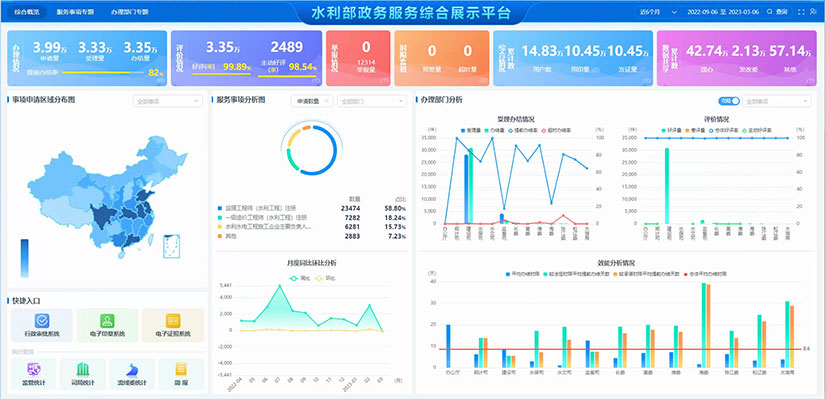Switch to the 综合概览 tab
This screenshot has height=400, width=826.
(x=26, y=12)
